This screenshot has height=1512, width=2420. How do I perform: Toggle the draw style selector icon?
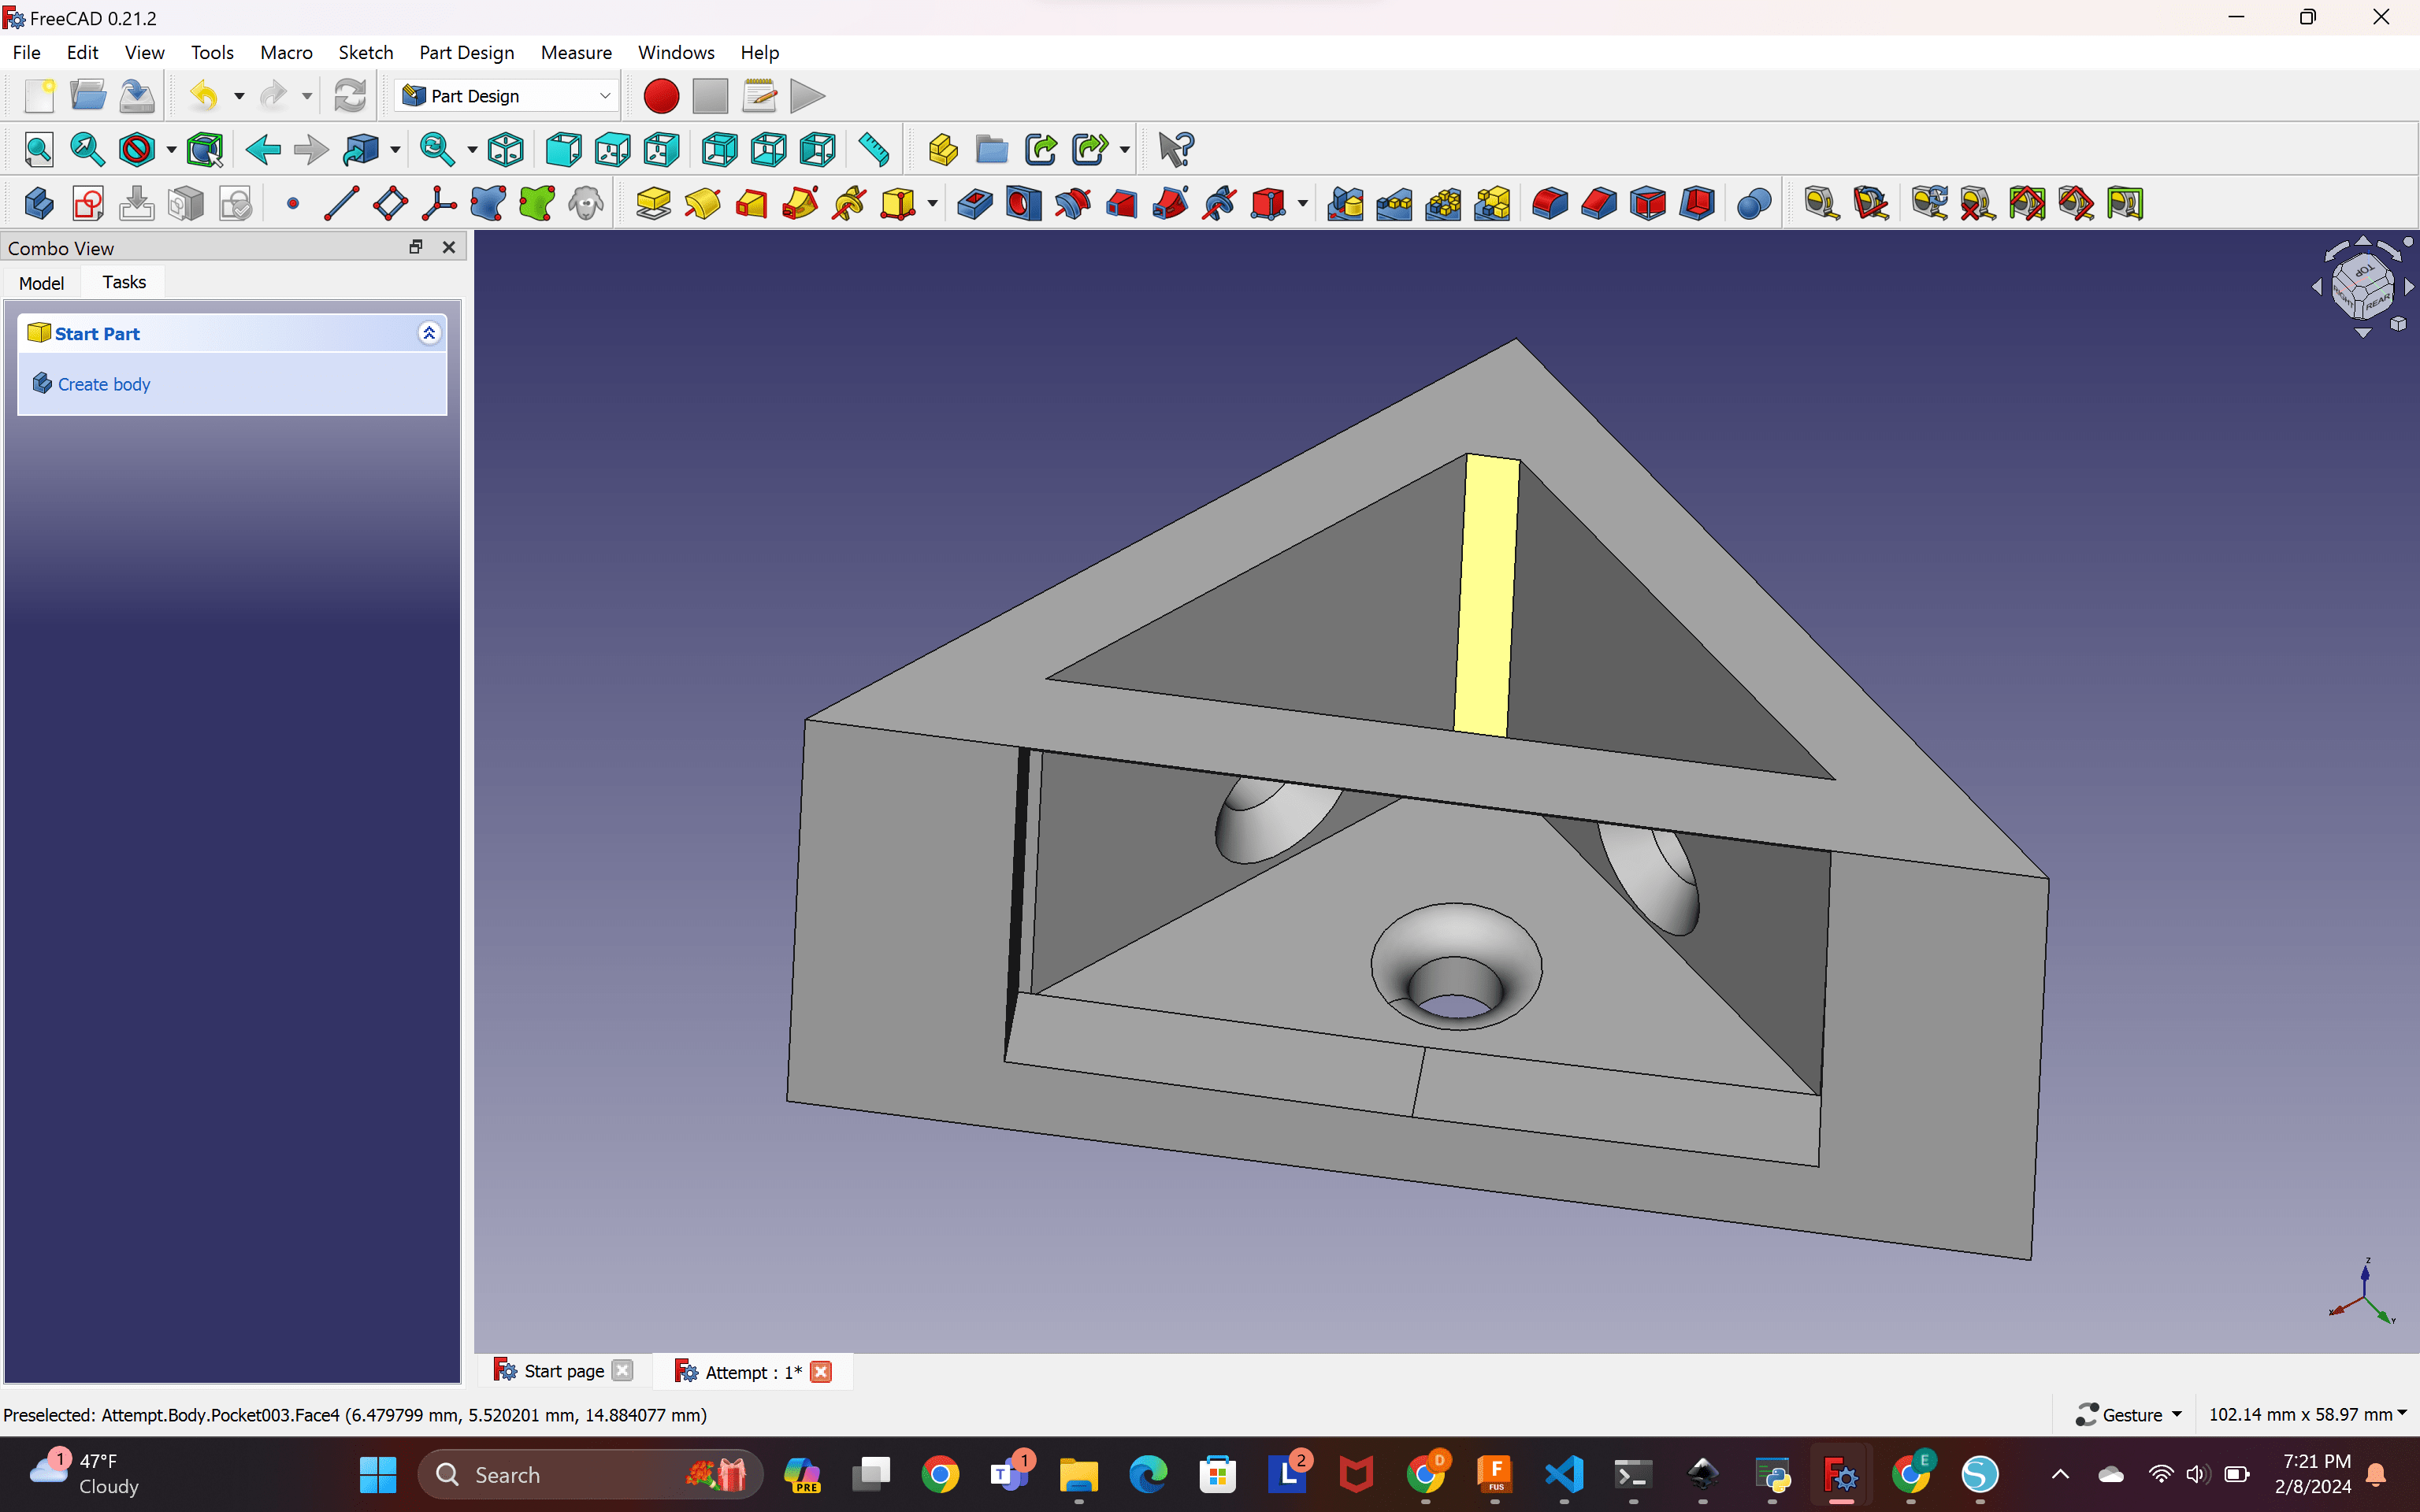coord(137,150)
